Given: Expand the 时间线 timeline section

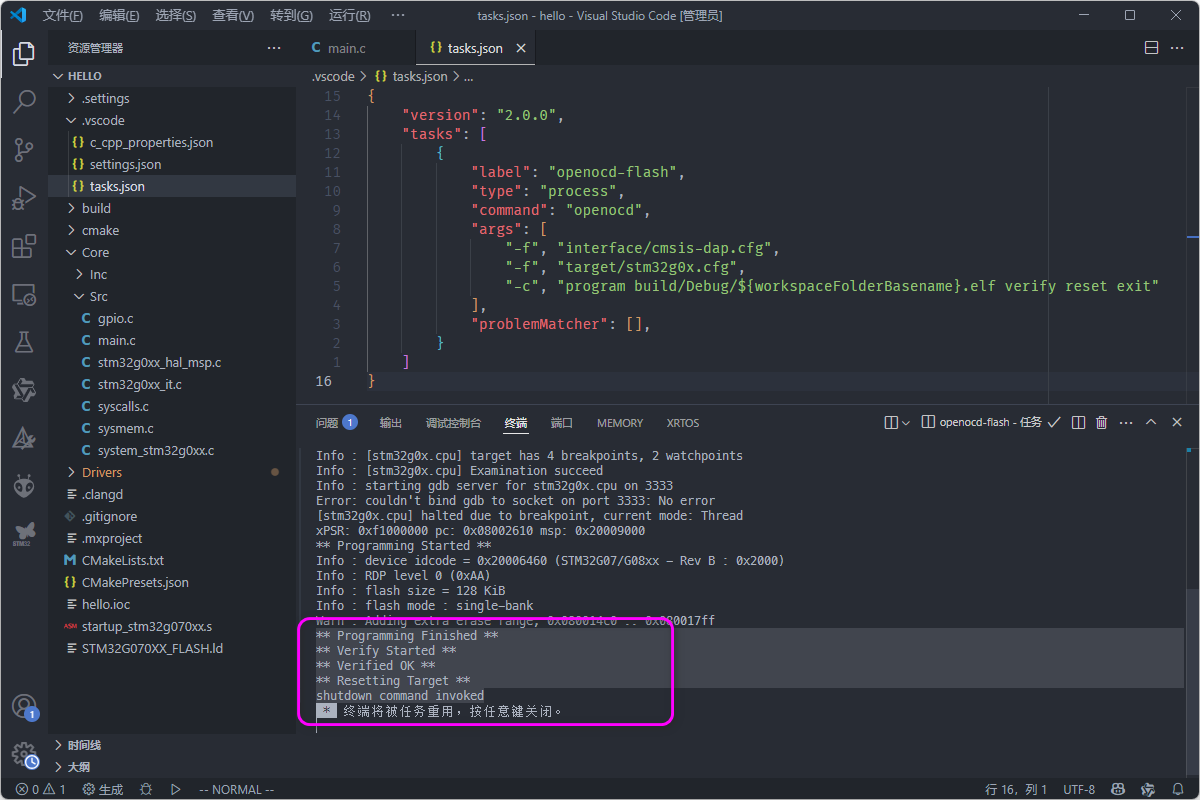Looking at the screenshot, I should 172,745.
